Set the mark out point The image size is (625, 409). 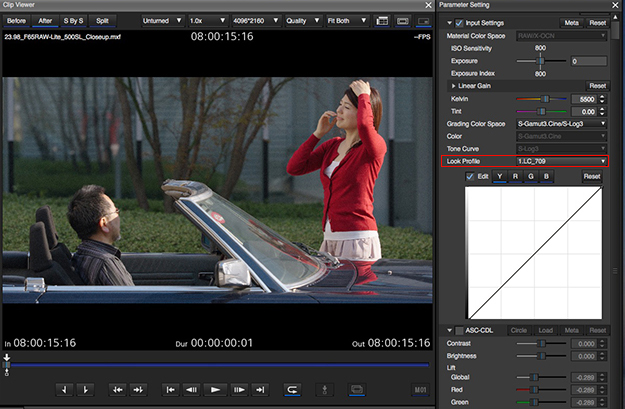click(x=84, y=389)
